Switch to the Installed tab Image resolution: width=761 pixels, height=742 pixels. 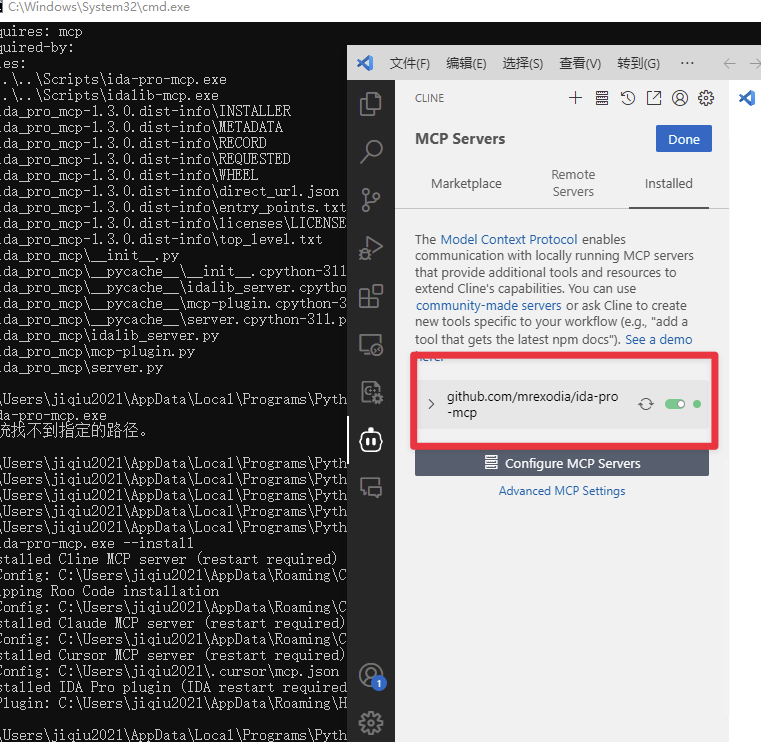click(668, 183)
